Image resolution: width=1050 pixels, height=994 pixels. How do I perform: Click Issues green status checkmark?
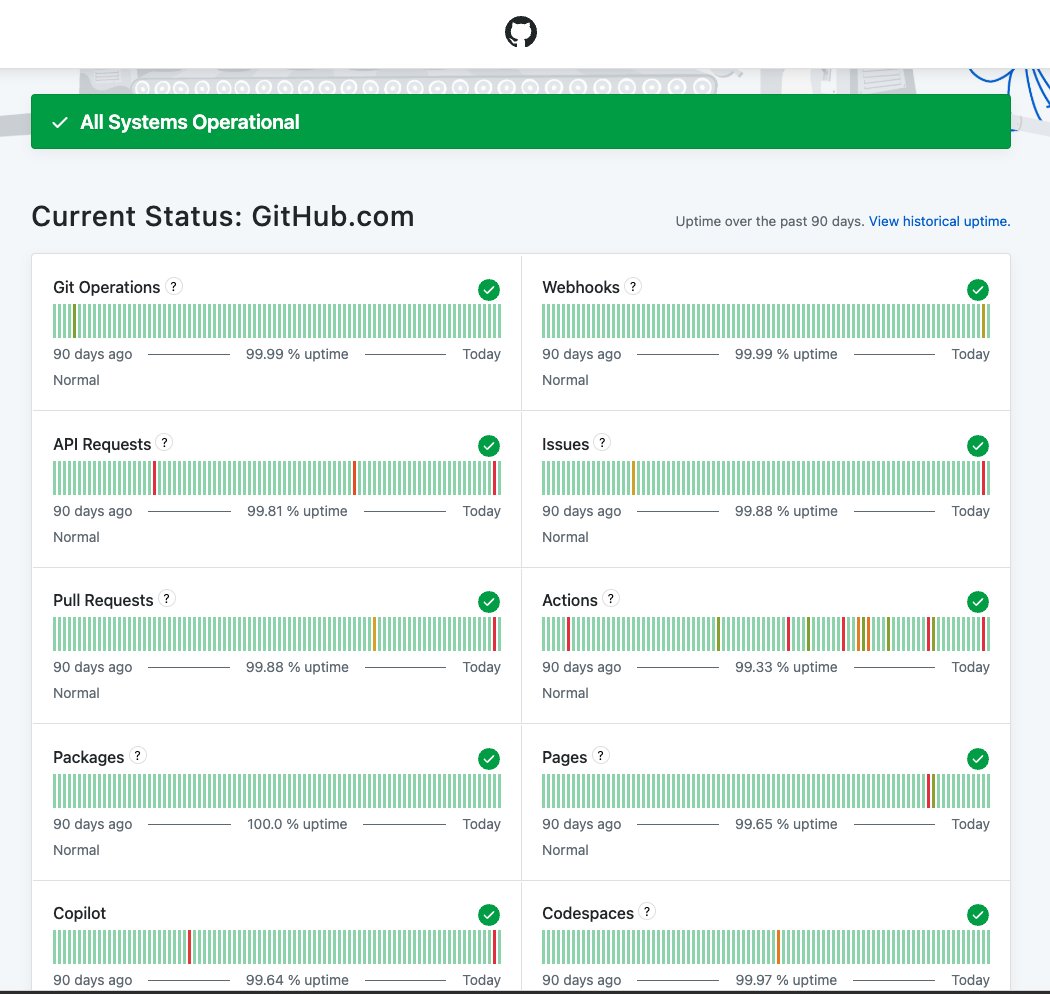[978, 446]
